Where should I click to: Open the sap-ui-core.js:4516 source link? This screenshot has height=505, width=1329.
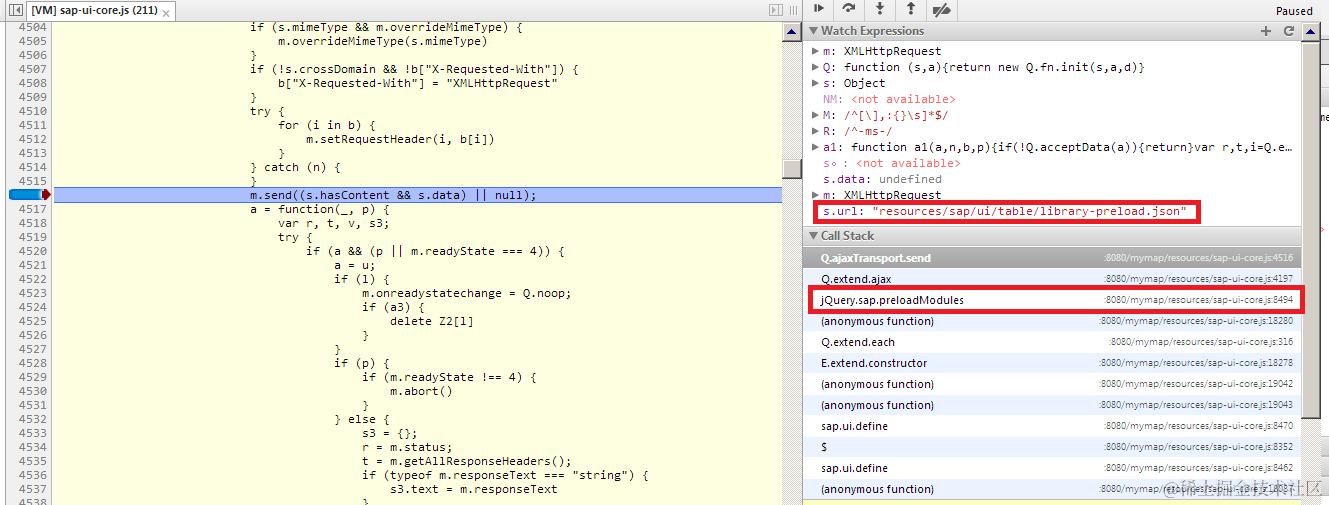(x=1200, y=258)
